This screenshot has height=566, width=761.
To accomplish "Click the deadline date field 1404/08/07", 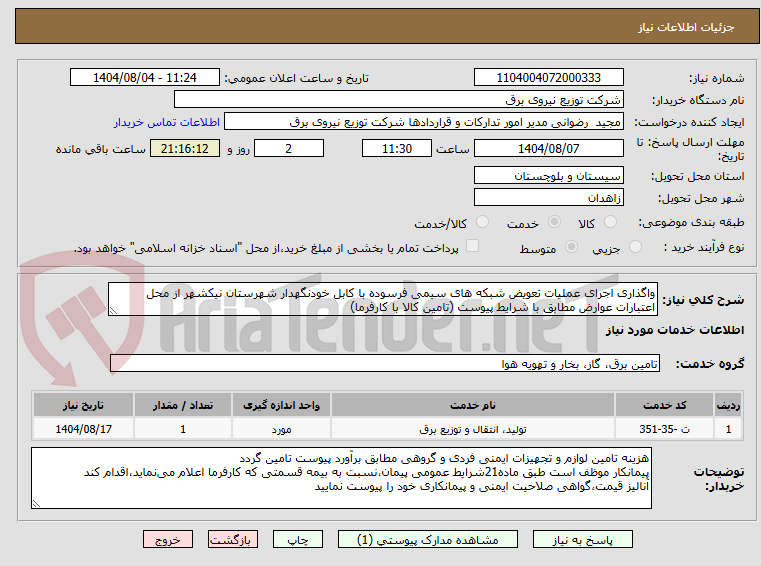I will [x=548, y=149].
